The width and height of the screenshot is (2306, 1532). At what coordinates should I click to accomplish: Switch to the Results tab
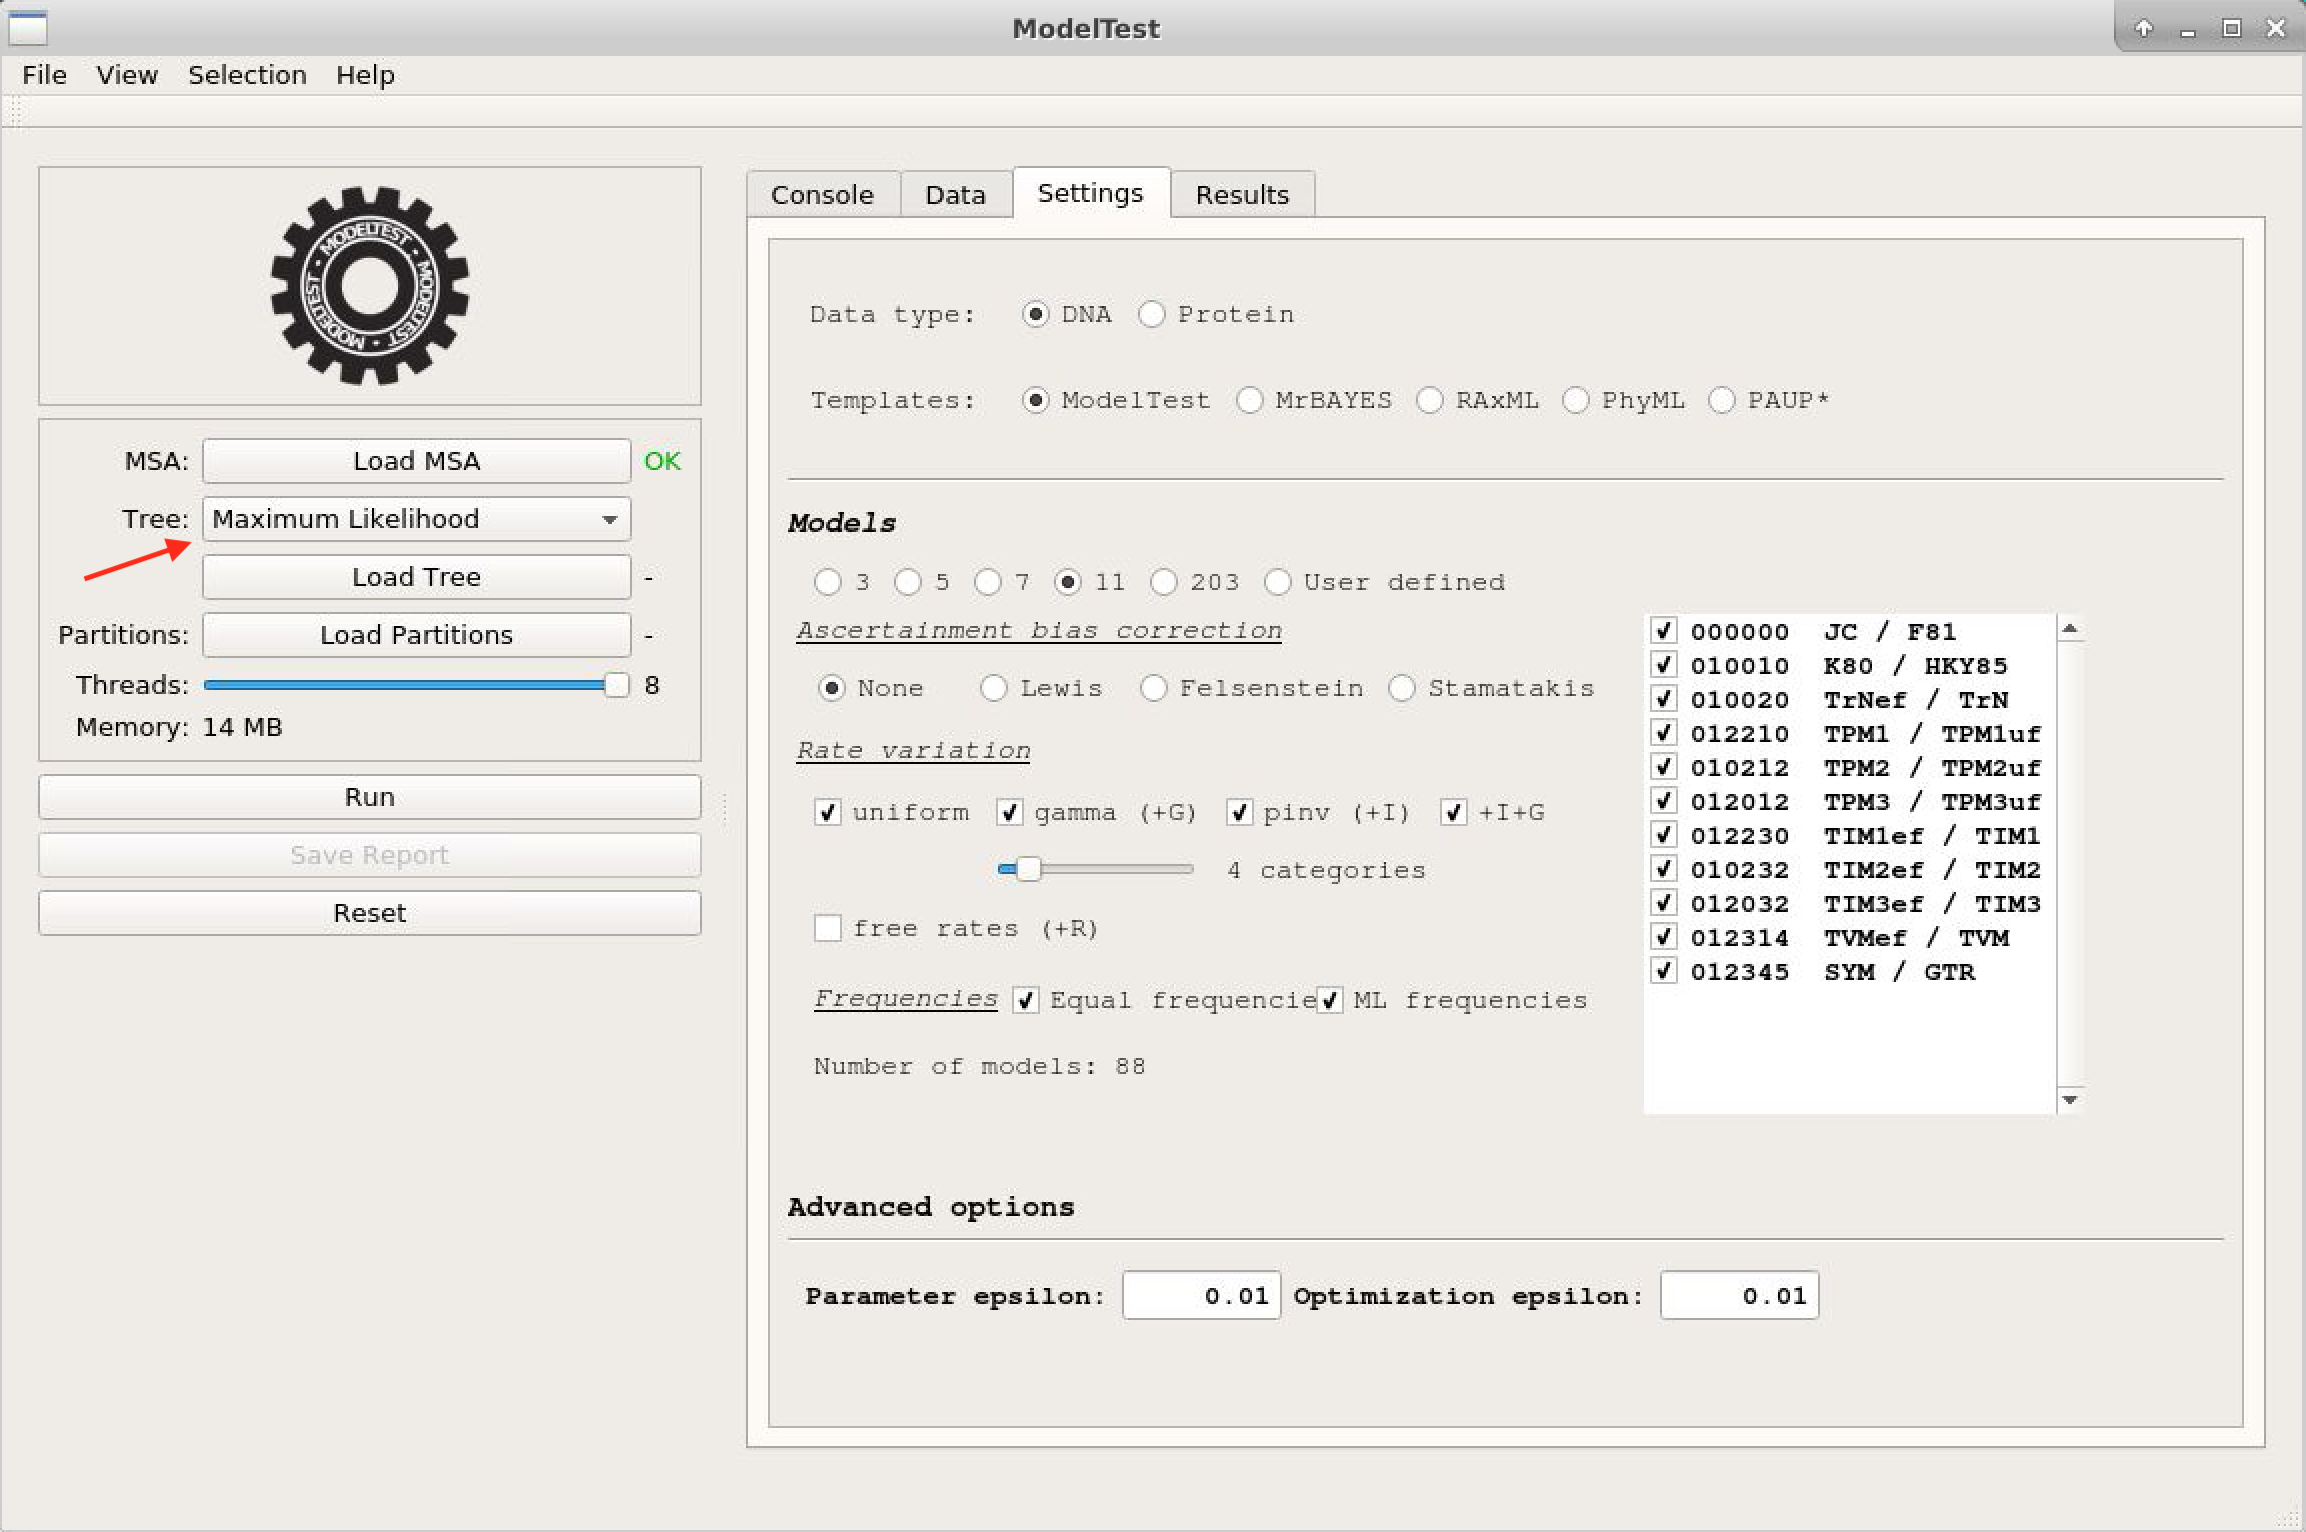click(x=1242, y=194)
